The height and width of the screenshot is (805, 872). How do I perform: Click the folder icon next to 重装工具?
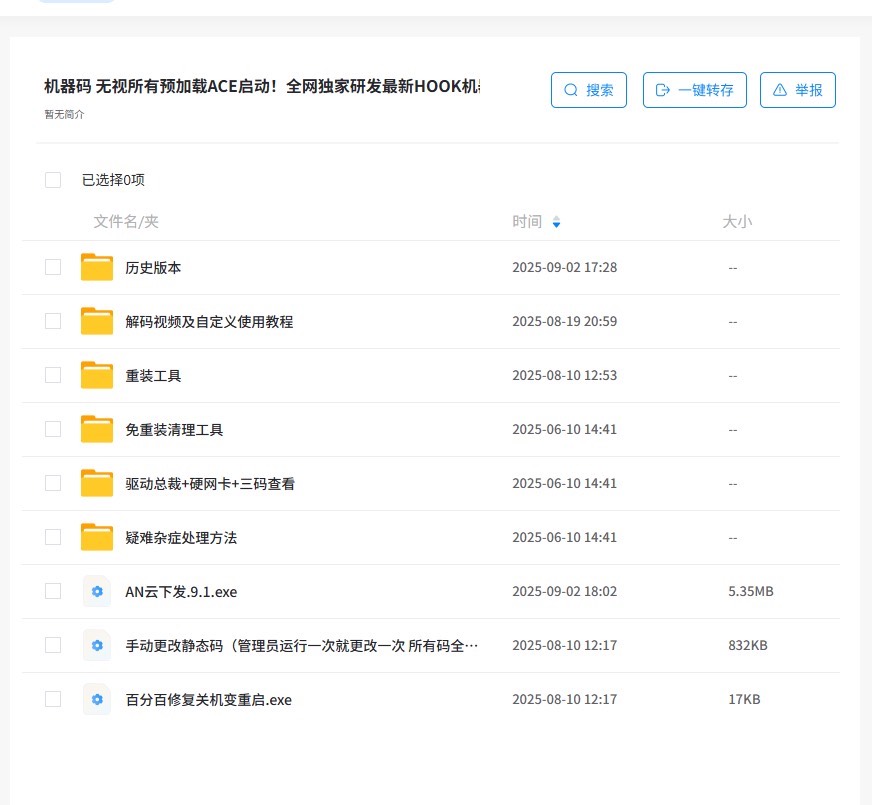tap(97, 376)
